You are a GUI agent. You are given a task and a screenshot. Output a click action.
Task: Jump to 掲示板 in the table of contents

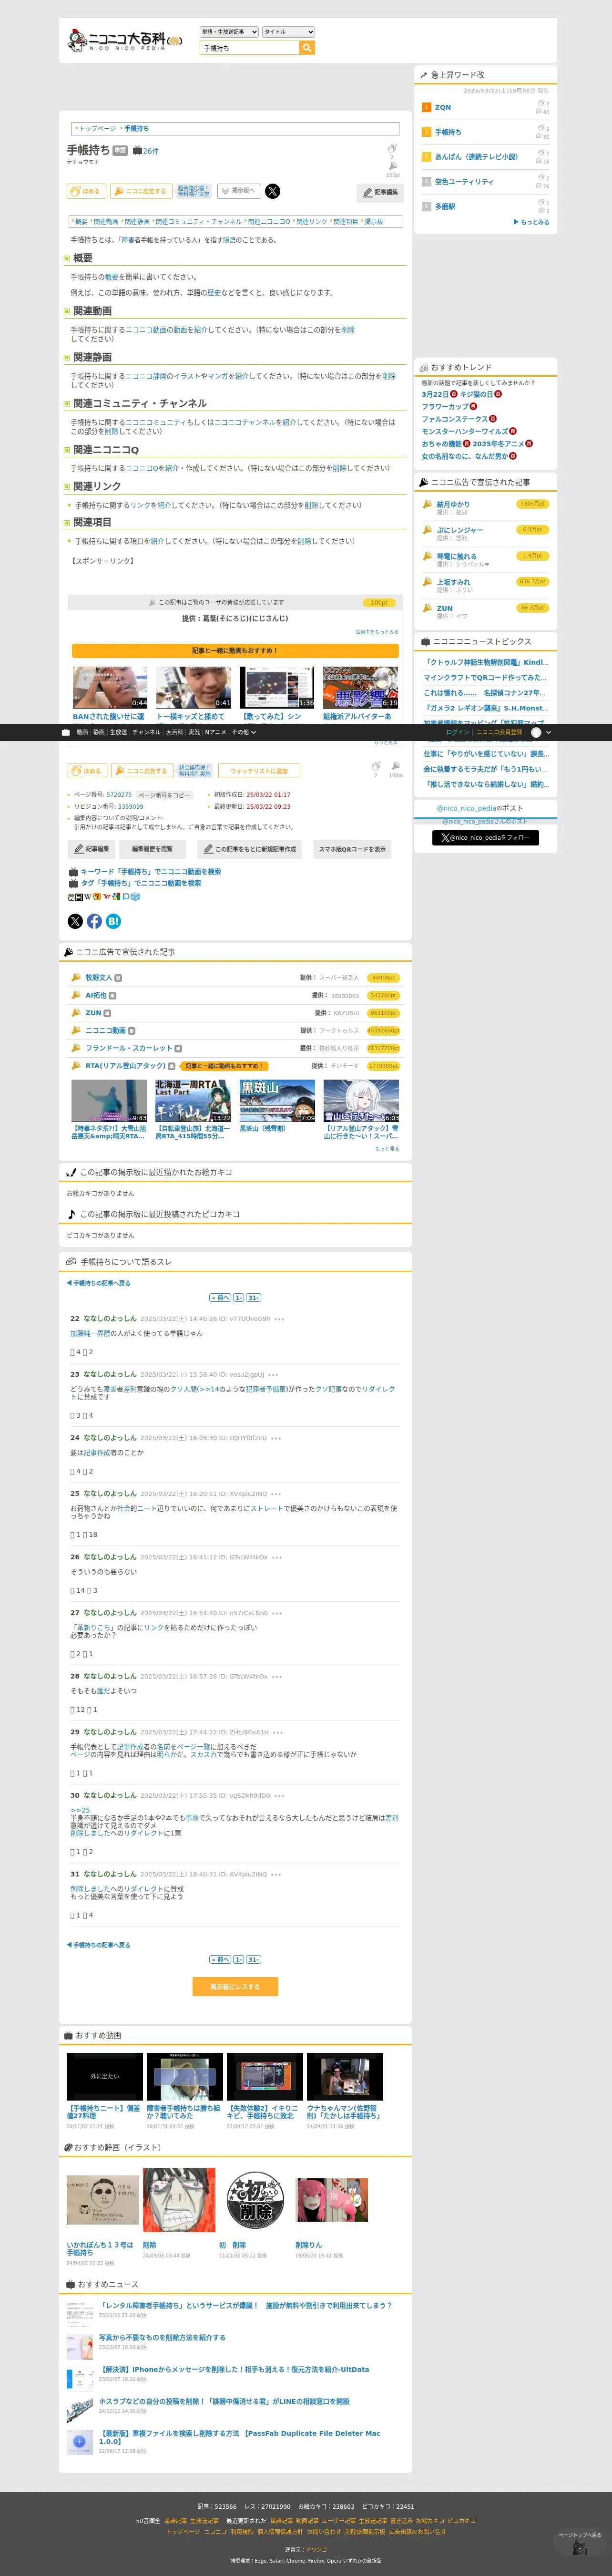[x=373, y=222]
